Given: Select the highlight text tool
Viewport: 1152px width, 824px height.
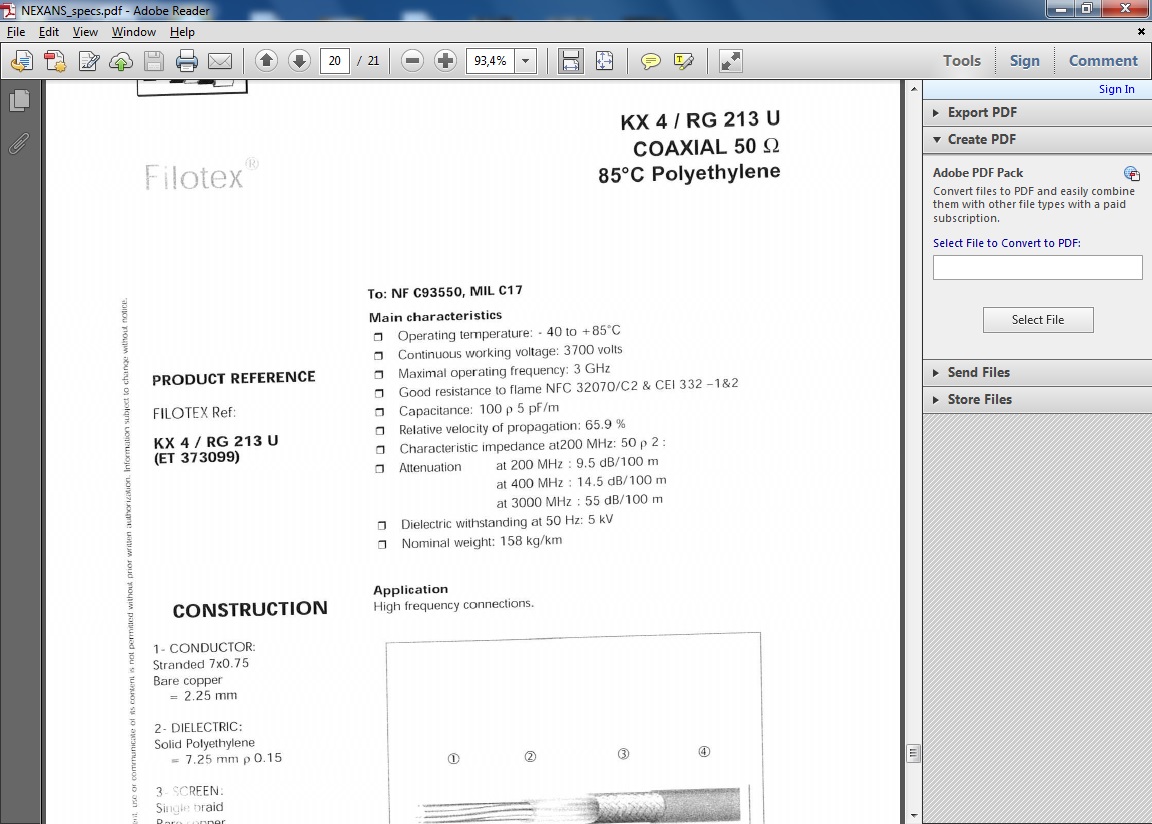Looking at the screenshot, I should point(684,61).
